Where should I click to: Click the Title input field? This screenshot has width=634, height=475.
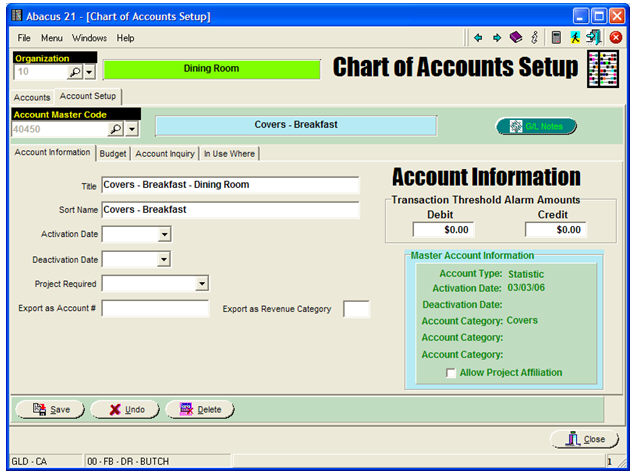click(230, 185)
